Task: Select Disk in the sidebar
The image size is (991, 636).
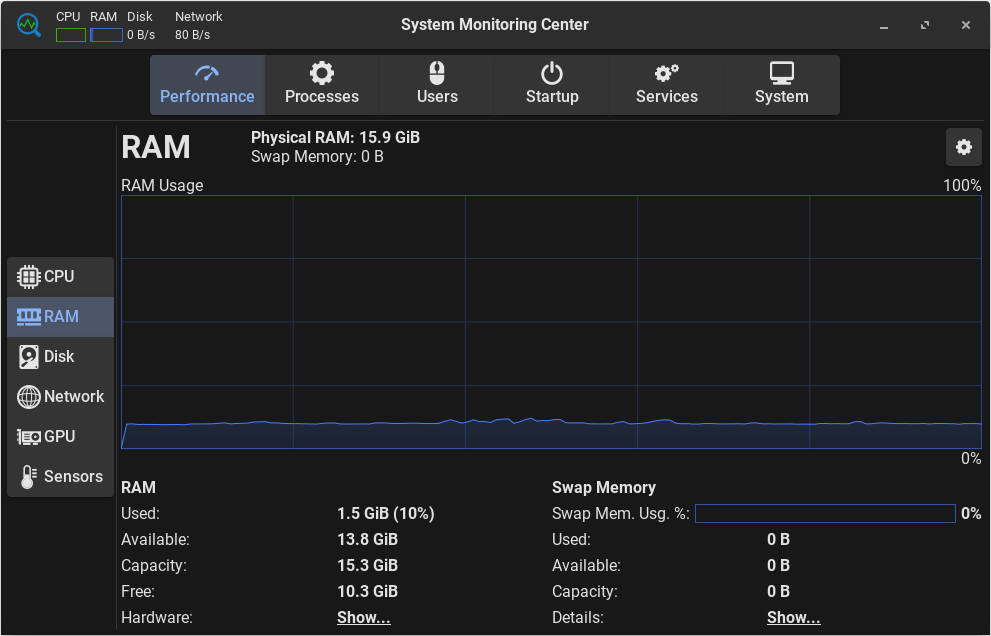Action: [60, 357]
